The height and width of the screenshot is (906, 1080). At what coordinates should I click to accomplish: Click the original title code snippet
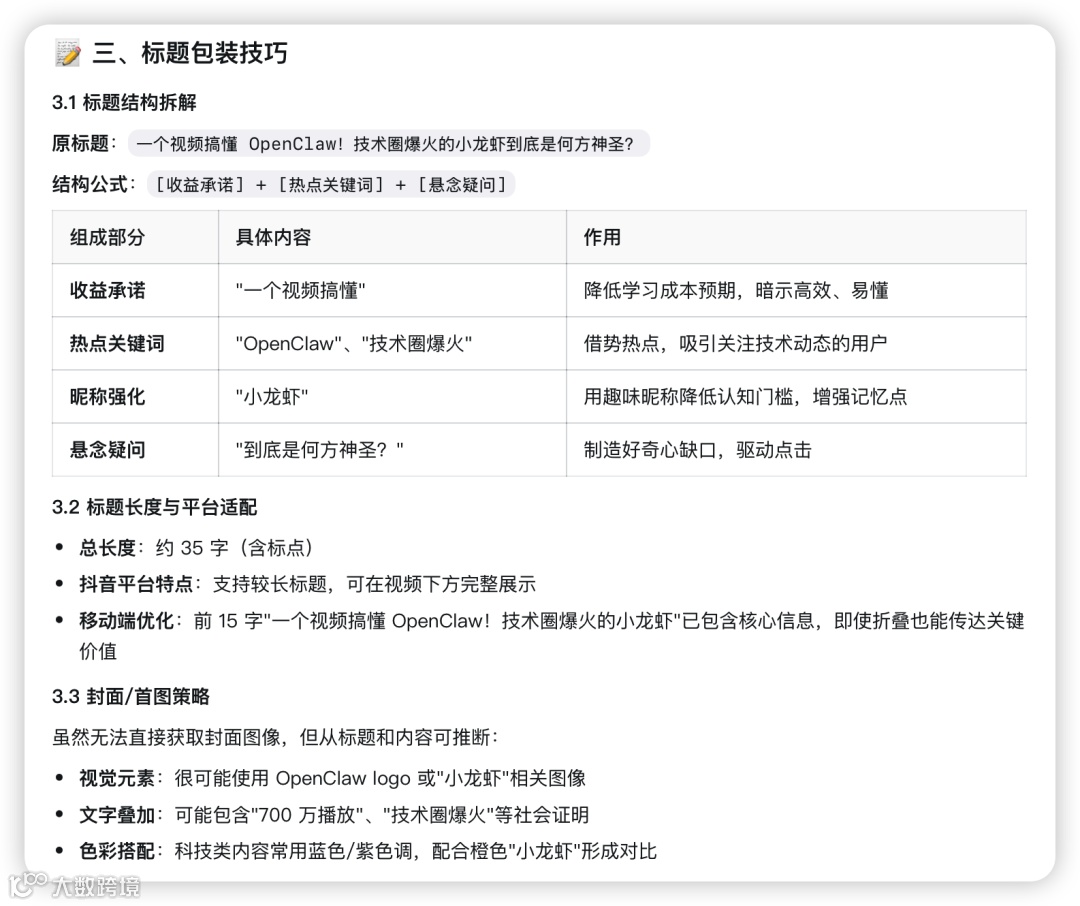[x=388, y=143]
